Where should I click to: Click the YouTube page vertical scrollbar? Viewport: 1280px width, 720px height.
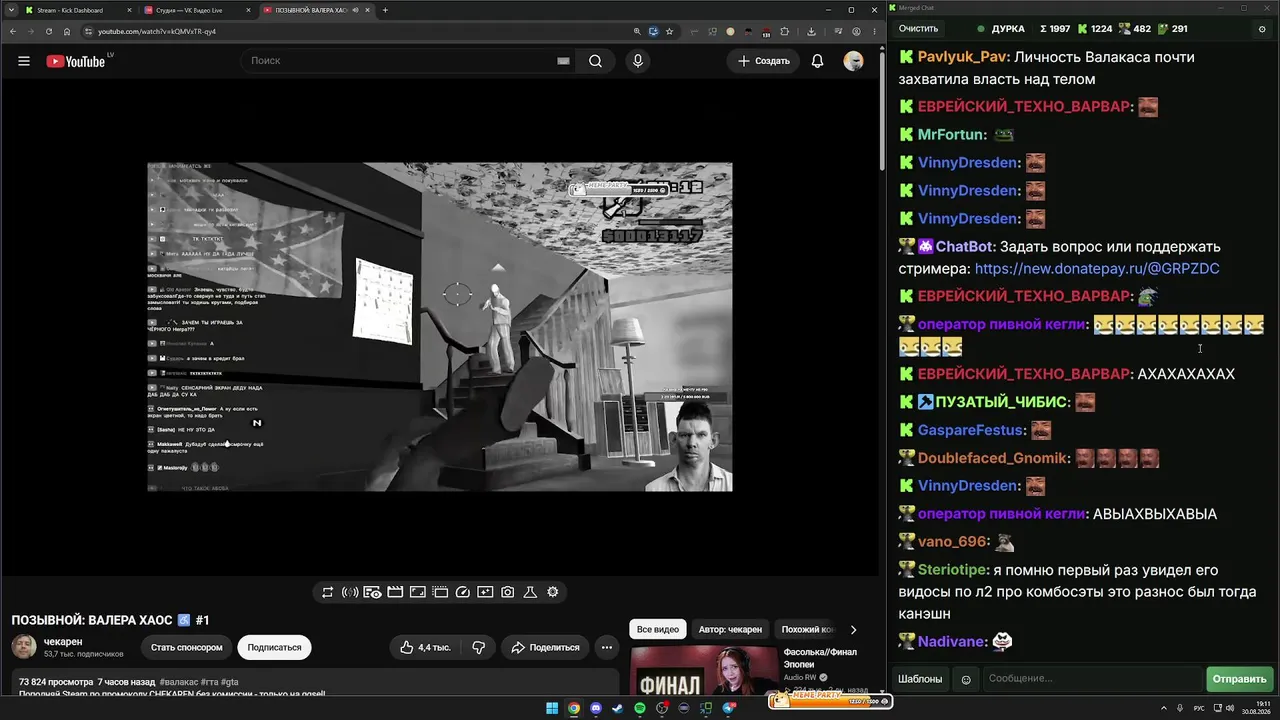[x=881, y=110]
